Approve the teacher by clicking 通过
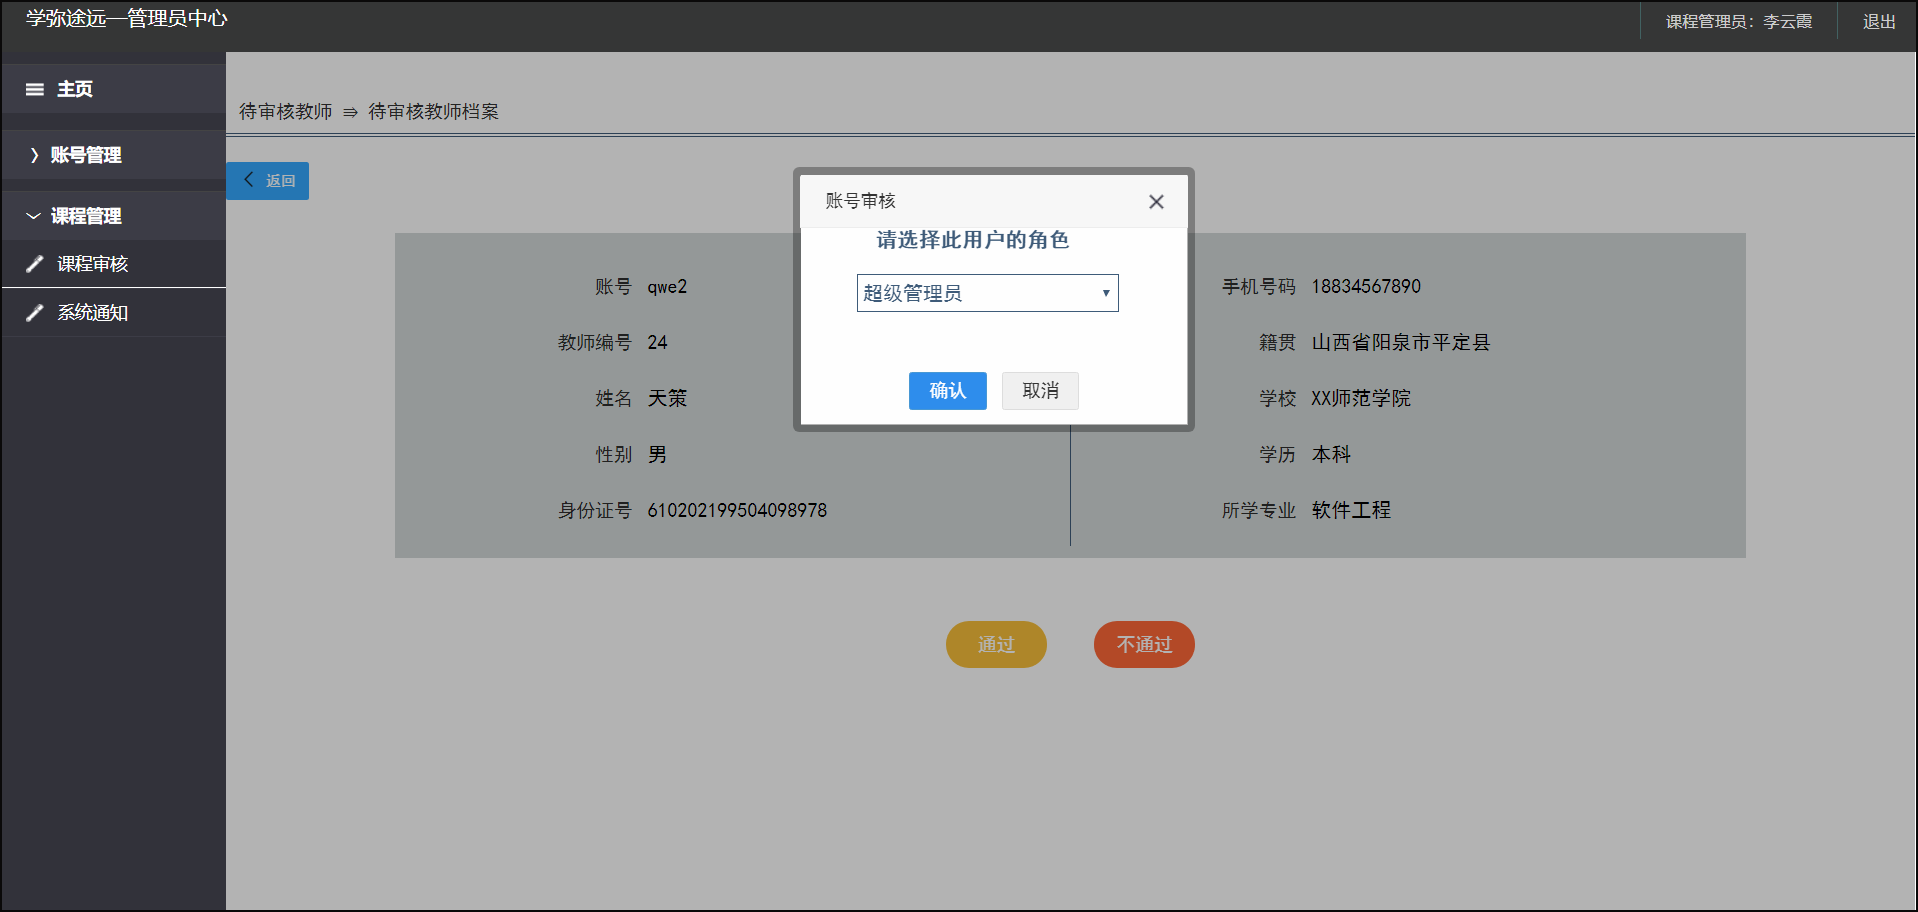1918x912 pixels. 995,644
